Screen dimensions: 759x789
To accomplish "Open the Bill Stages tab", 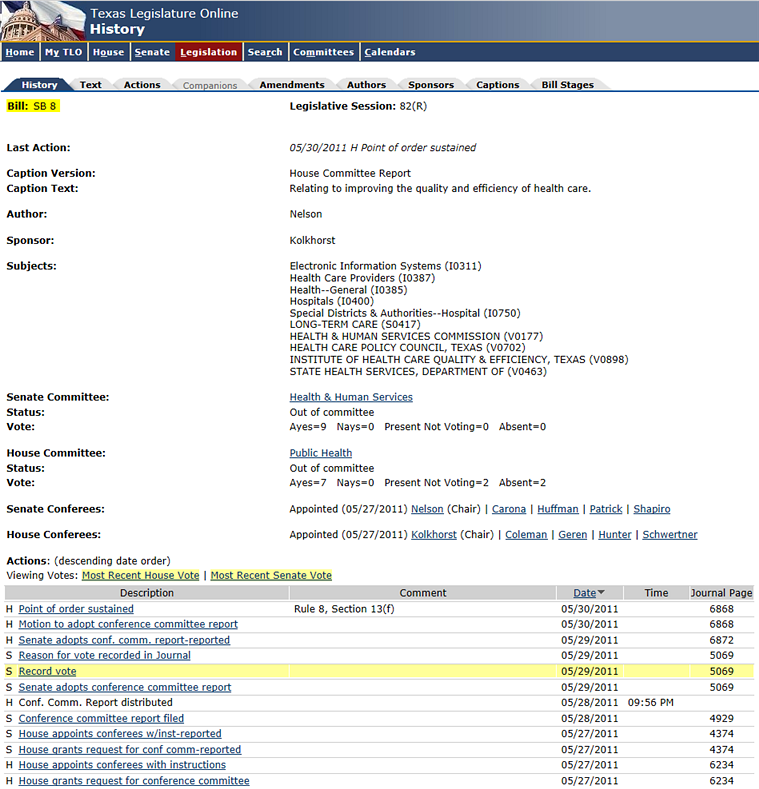I will (x=567, y=85).
